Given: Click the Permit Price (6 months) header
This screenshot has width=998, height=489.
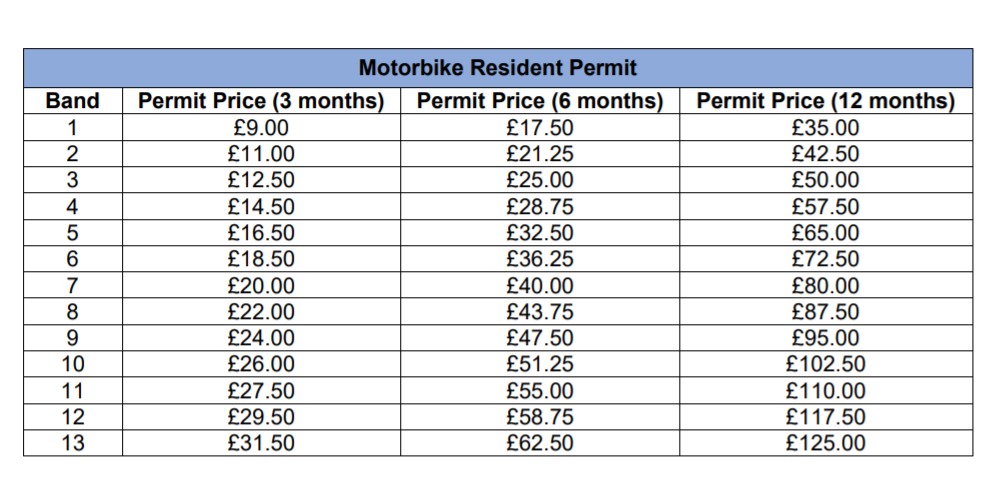Looking at the screenshot, I should point(540,101).
